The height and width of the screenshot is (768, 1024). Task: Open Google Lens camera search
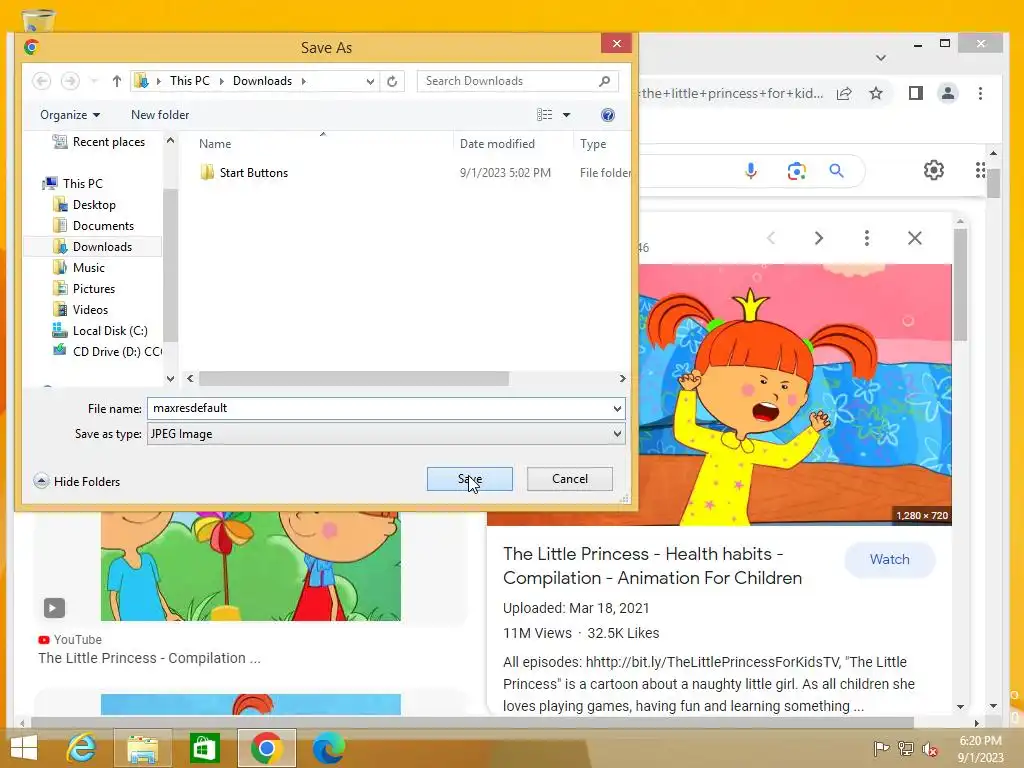[796, 171]
